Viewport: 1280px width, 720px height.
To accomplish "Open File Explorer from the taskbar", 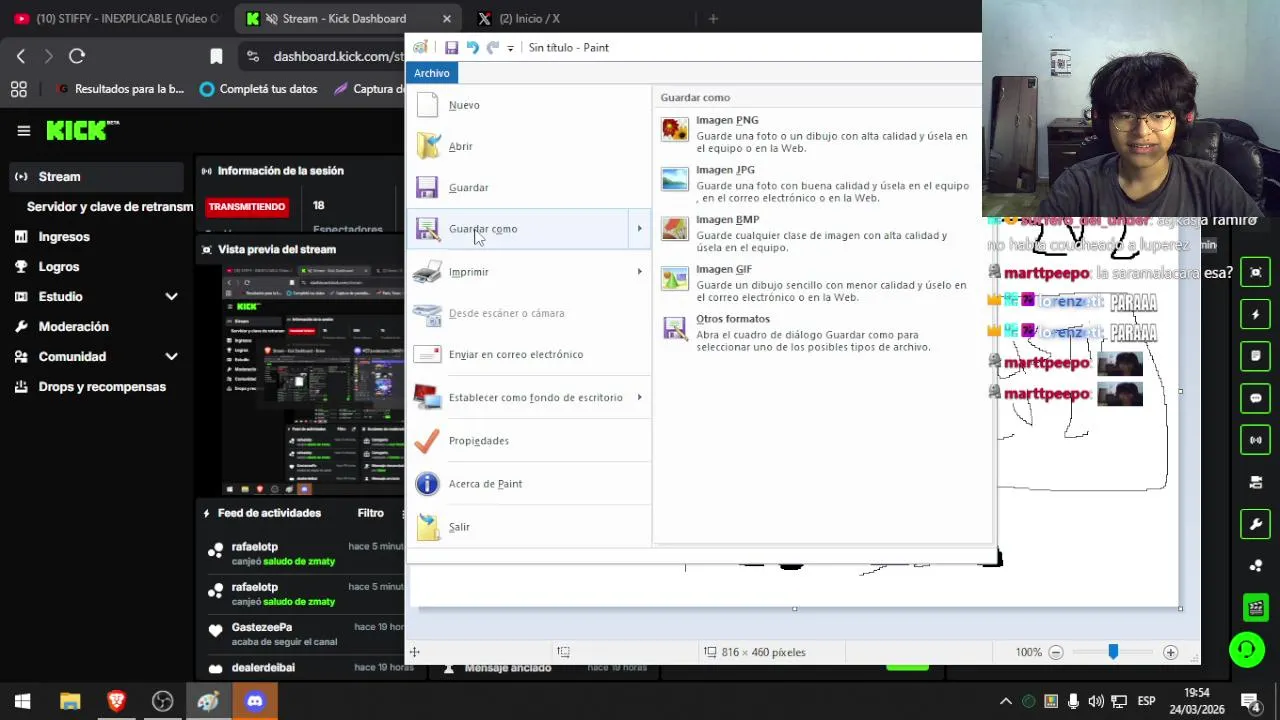I will click(x=70, y=701).
